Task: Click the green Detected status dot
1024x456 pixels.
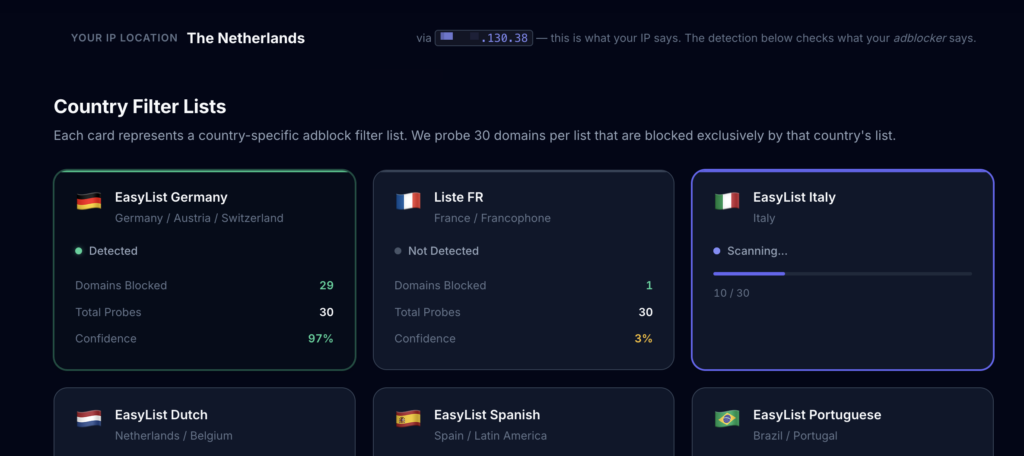Action: tap(79, 251)
